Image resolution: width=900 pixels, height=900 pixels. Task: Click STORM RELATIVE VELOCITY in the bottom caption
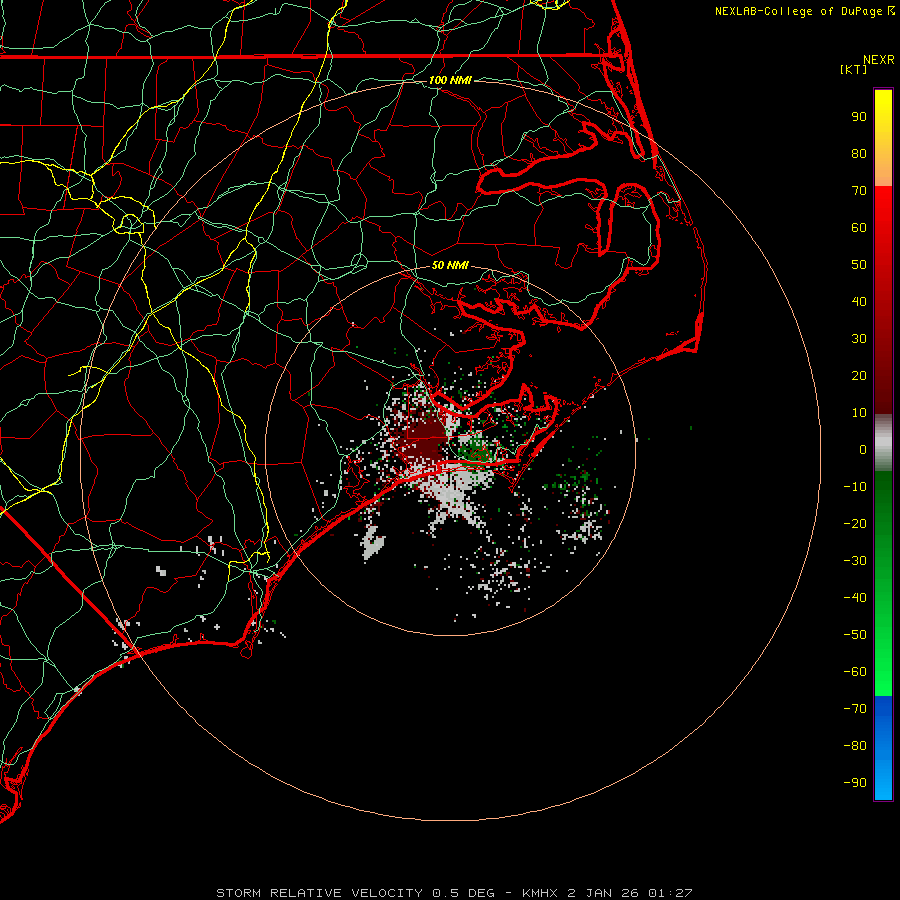(319, 893)
